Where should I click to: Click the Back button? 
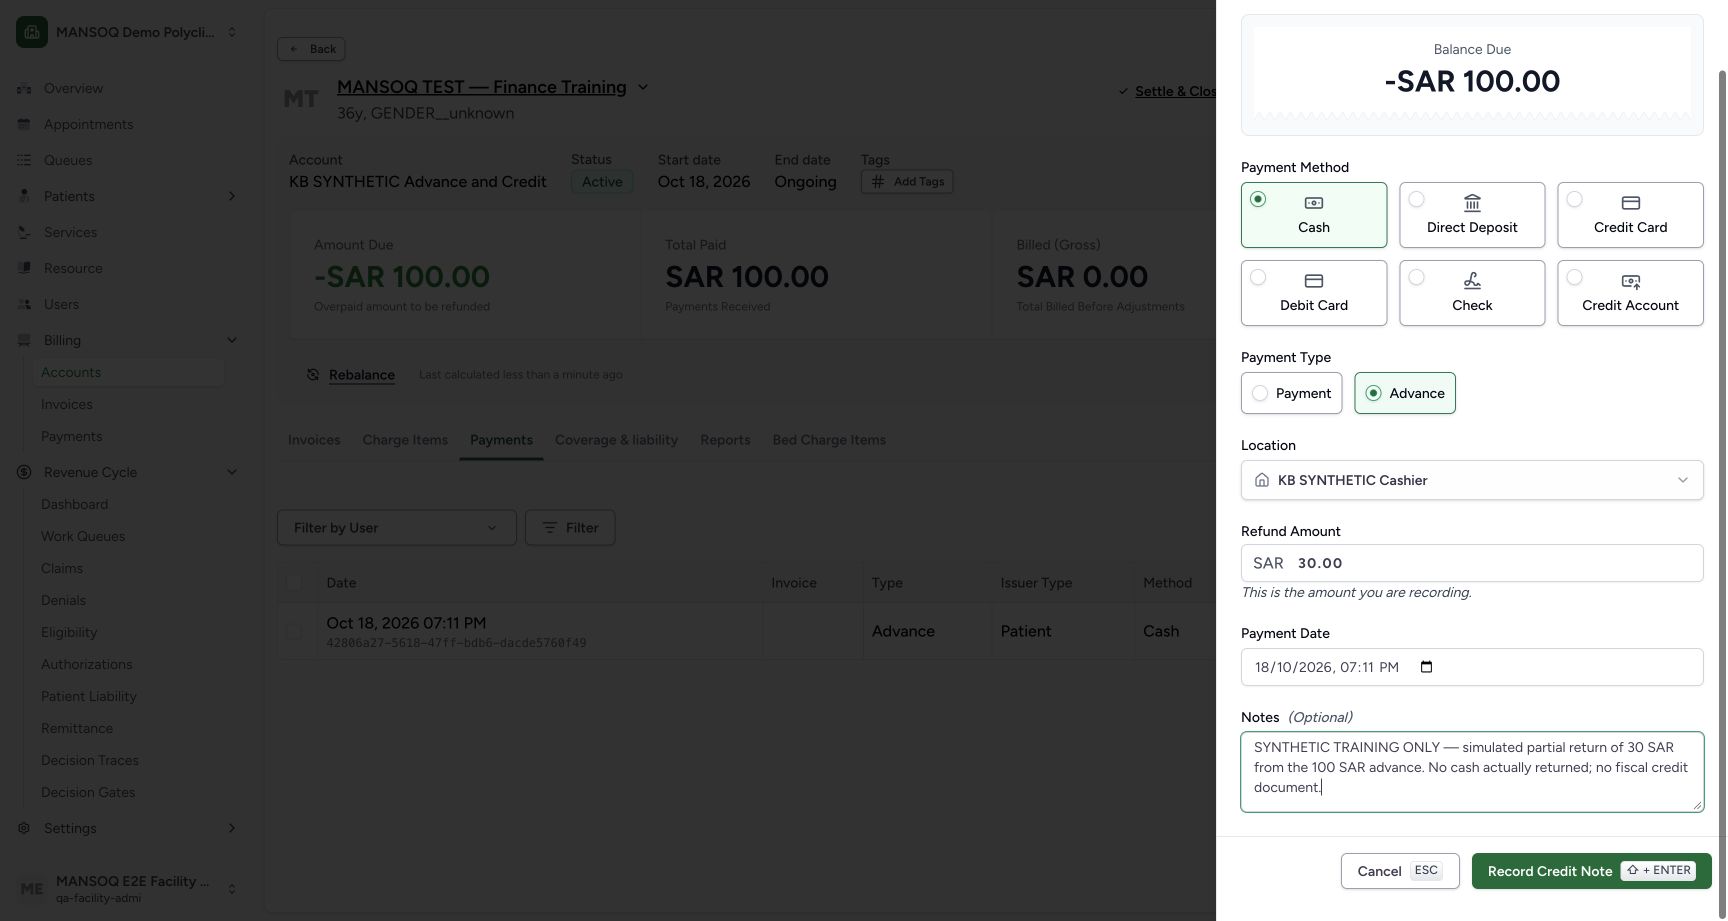pos(312,49)
